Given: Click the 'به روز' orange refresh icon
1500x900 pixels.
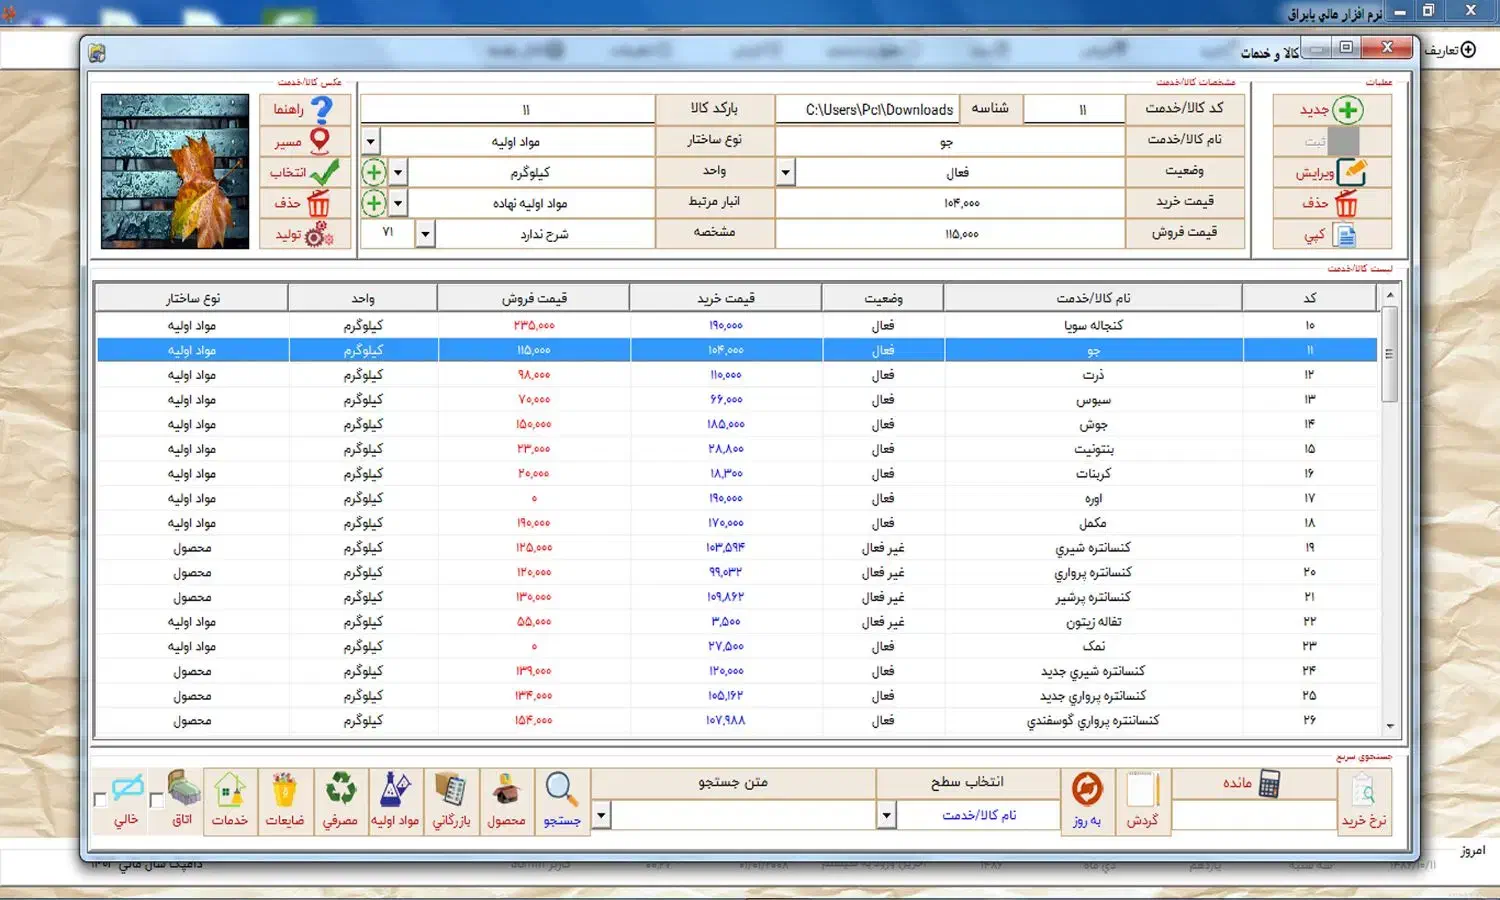Looking at the screenshot, I should pyautogui.click(x=1087, y=790).
